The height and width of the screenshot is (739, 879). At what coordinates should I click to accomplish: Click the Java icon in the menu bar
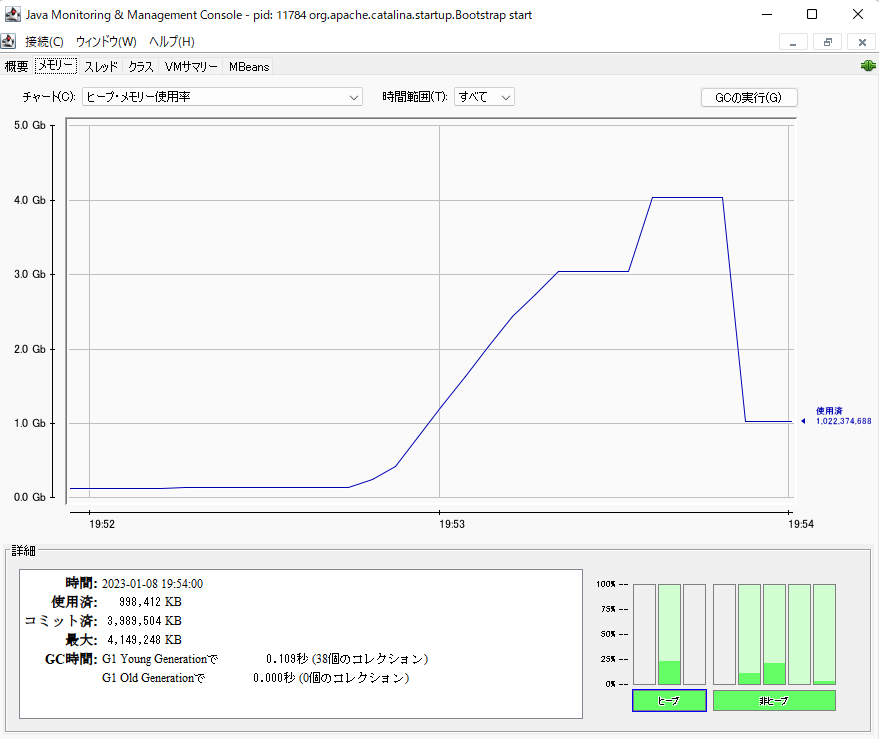click(9, 41)
